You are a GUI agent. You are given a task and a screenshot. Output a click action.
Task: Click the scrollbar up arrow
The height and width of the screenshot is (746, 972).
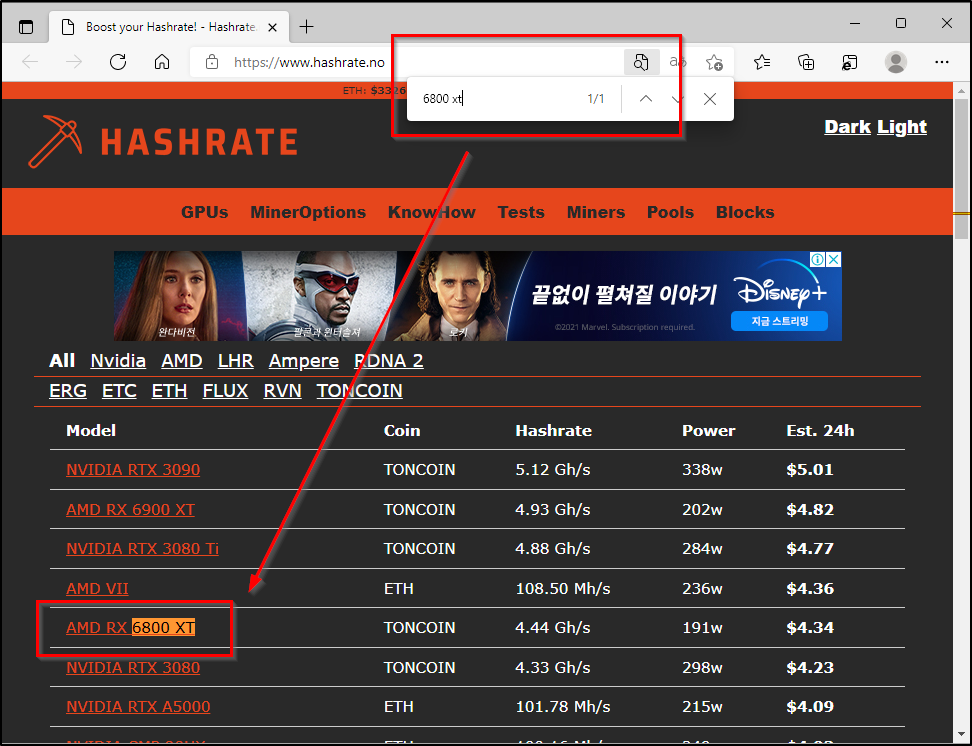coord(961,91)
